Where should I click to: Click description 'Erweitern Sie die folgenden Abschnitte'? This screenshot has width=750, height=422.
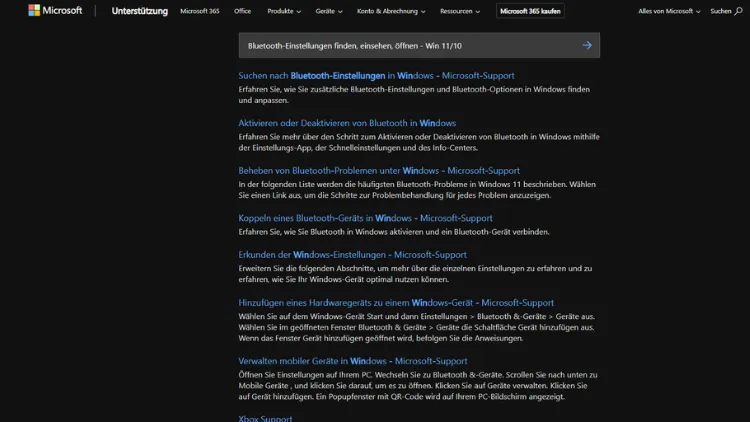point(415,274)
